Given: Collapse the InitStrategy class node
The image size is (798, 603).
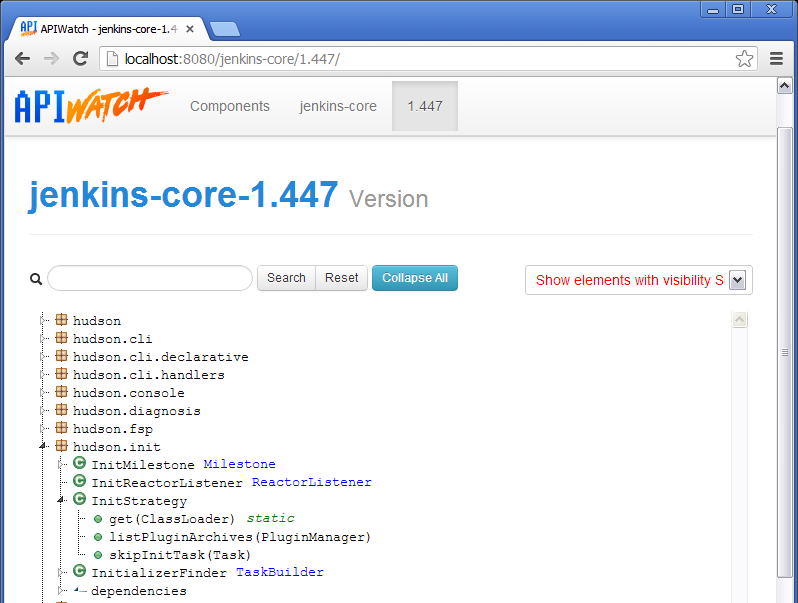Looking at the screenshot, I should point(61,500).
